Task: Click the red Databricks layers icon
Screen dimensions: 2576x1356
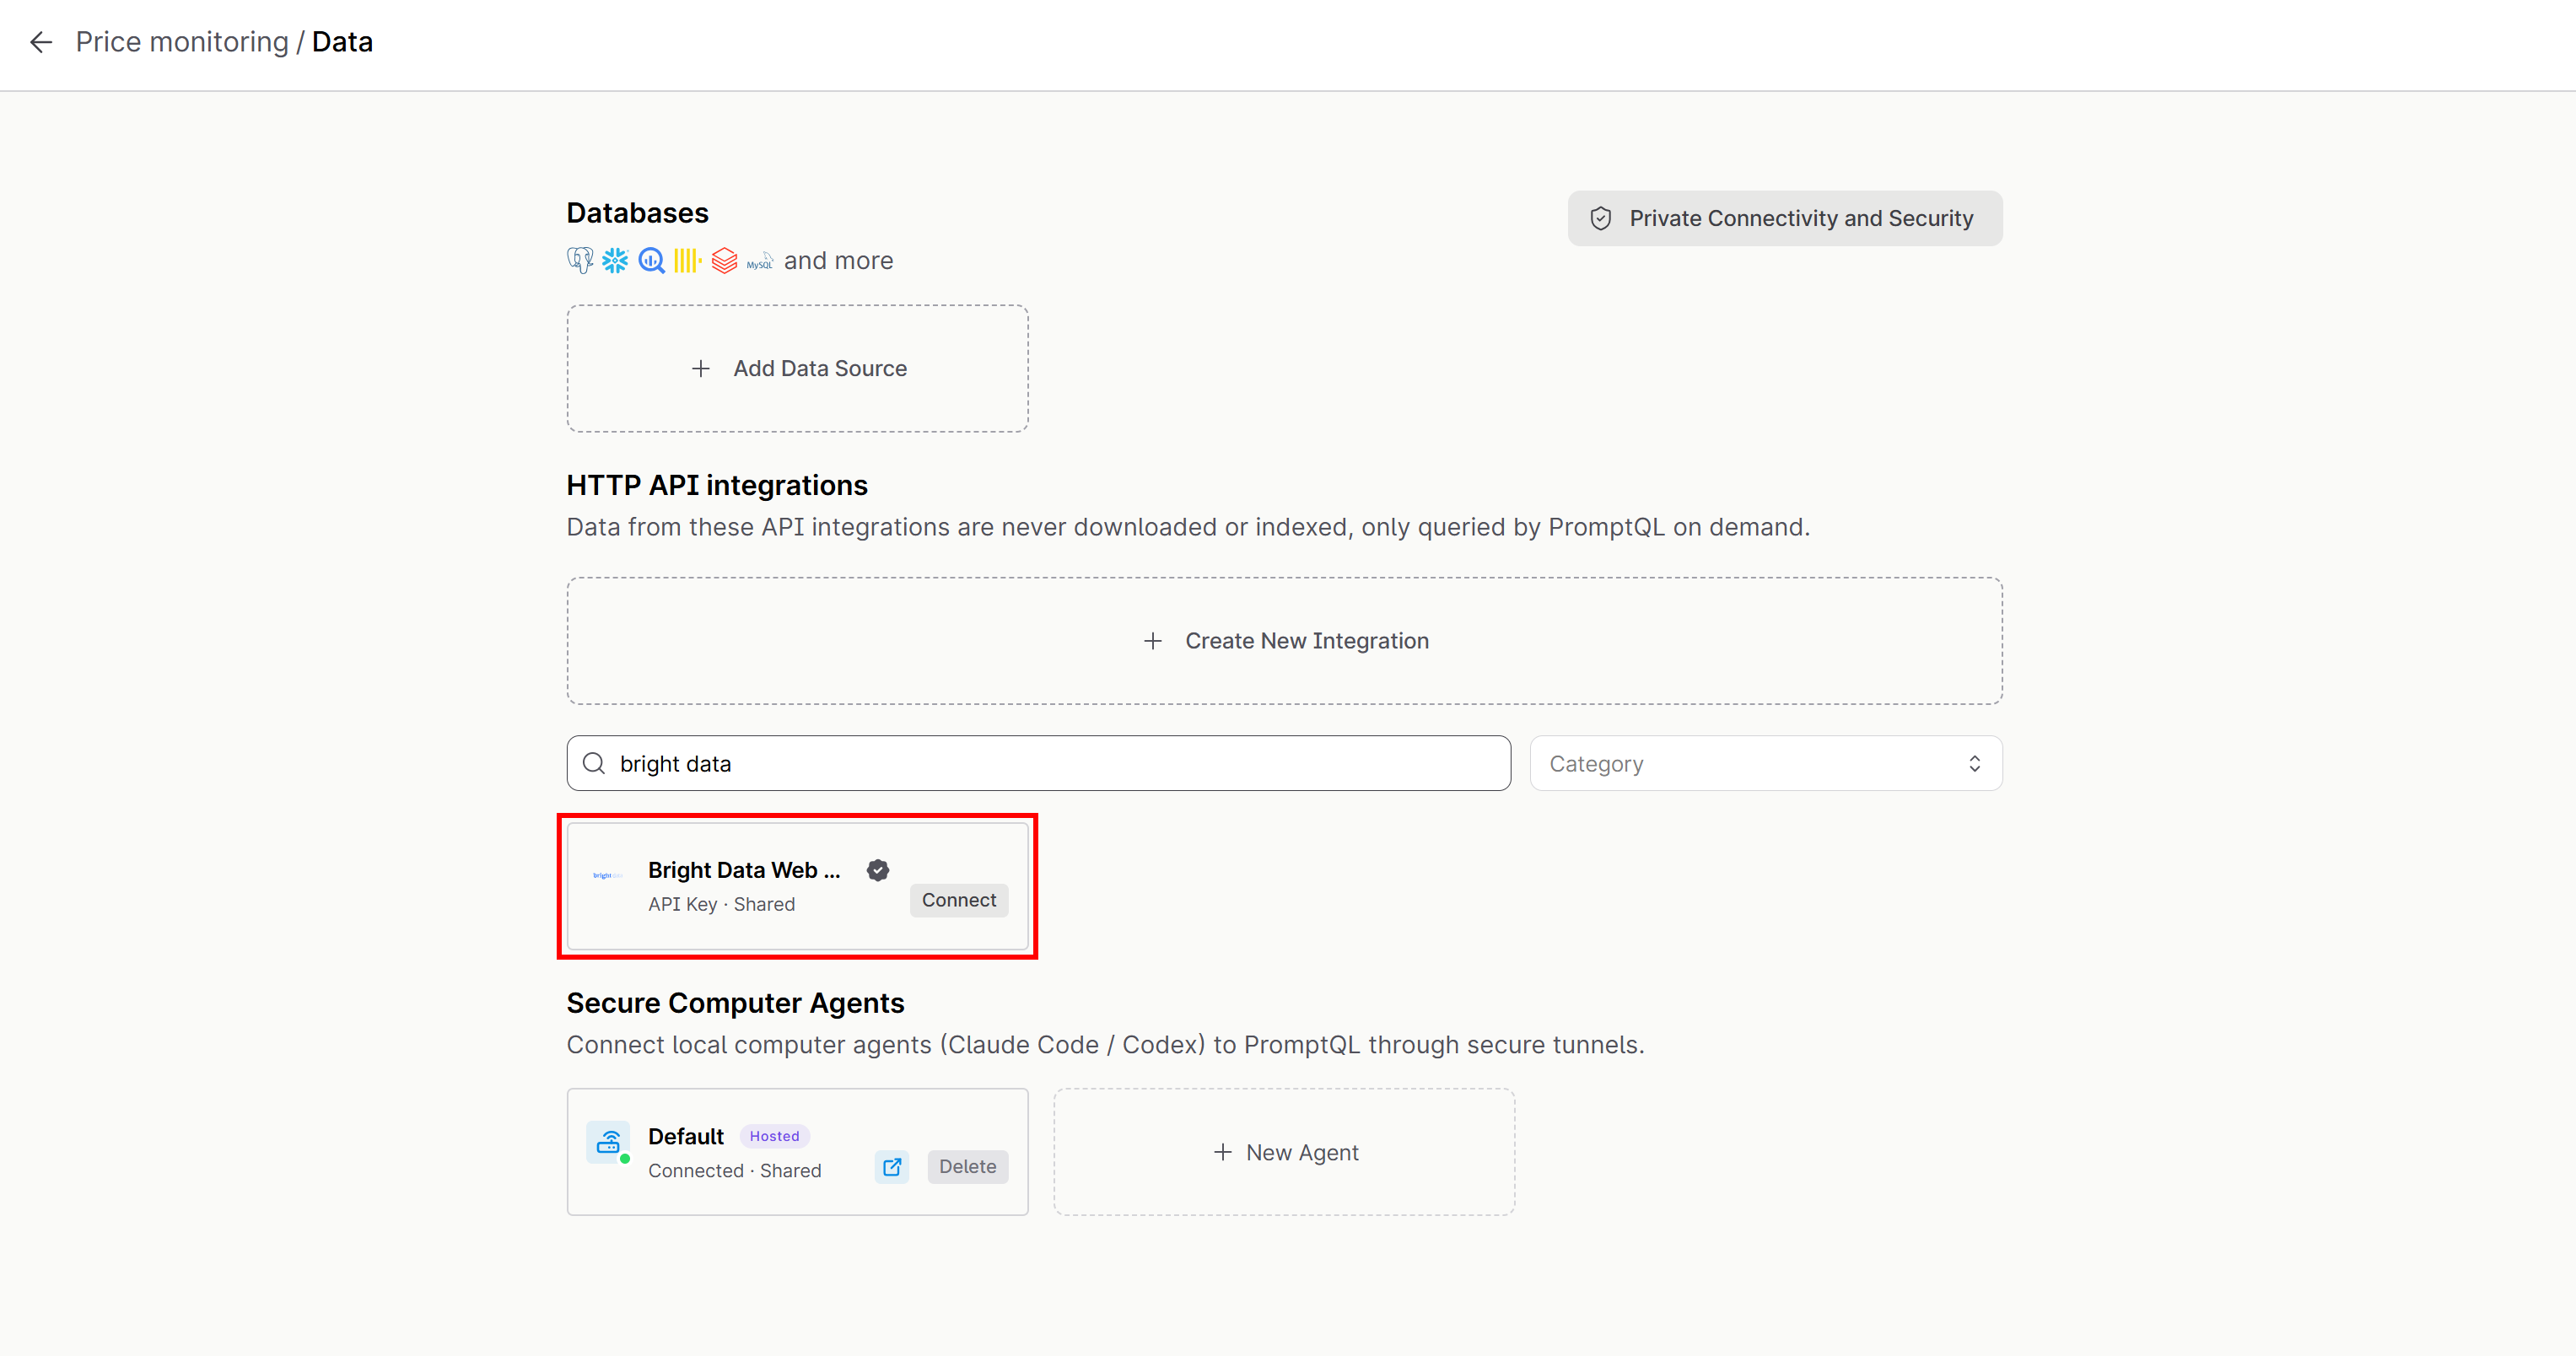Action: pyautogui.click(x=724, y=260)
